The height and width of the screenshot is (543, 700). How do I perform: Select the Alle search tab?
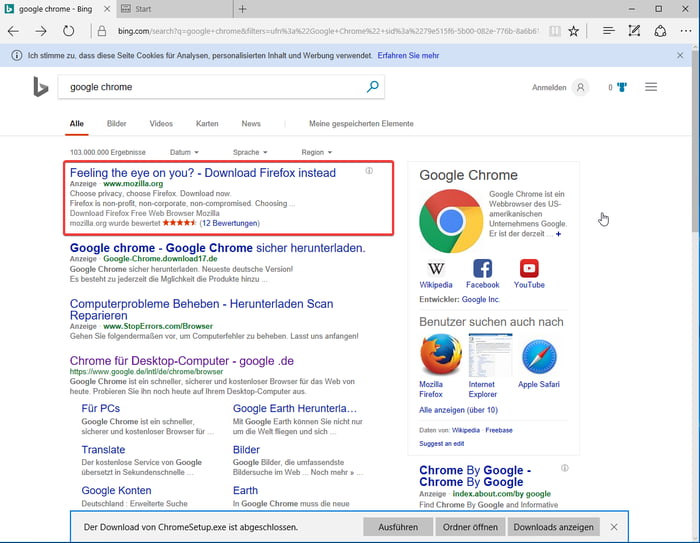coord(76,124)
